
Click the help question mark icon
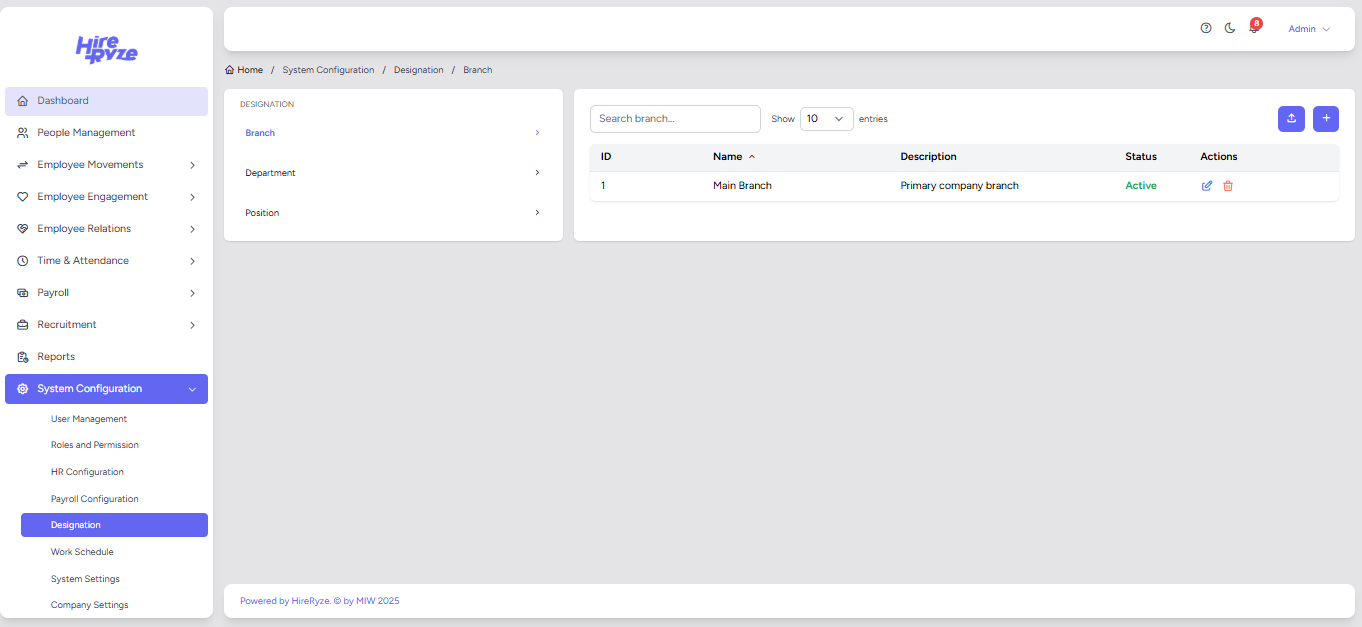click(x=1206, y=29)
